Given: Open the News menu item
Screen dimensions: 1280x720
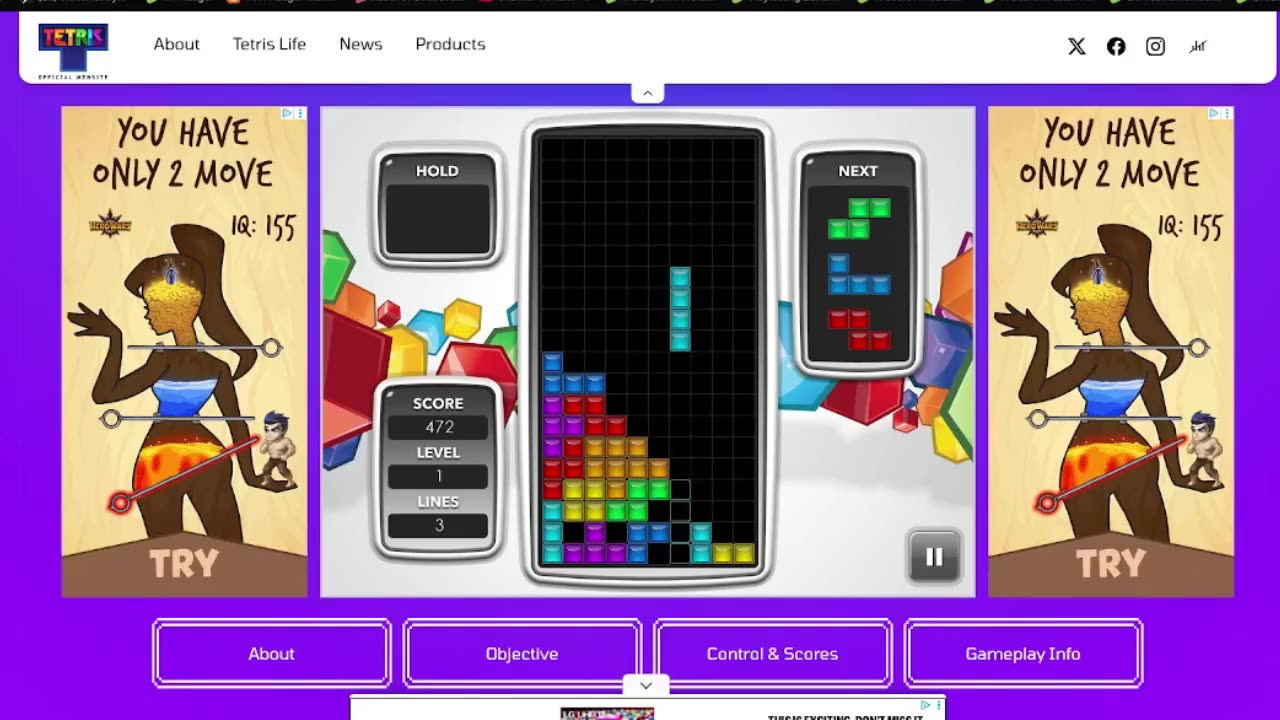Looking at the screenshot, I should [x=360, y=44].
